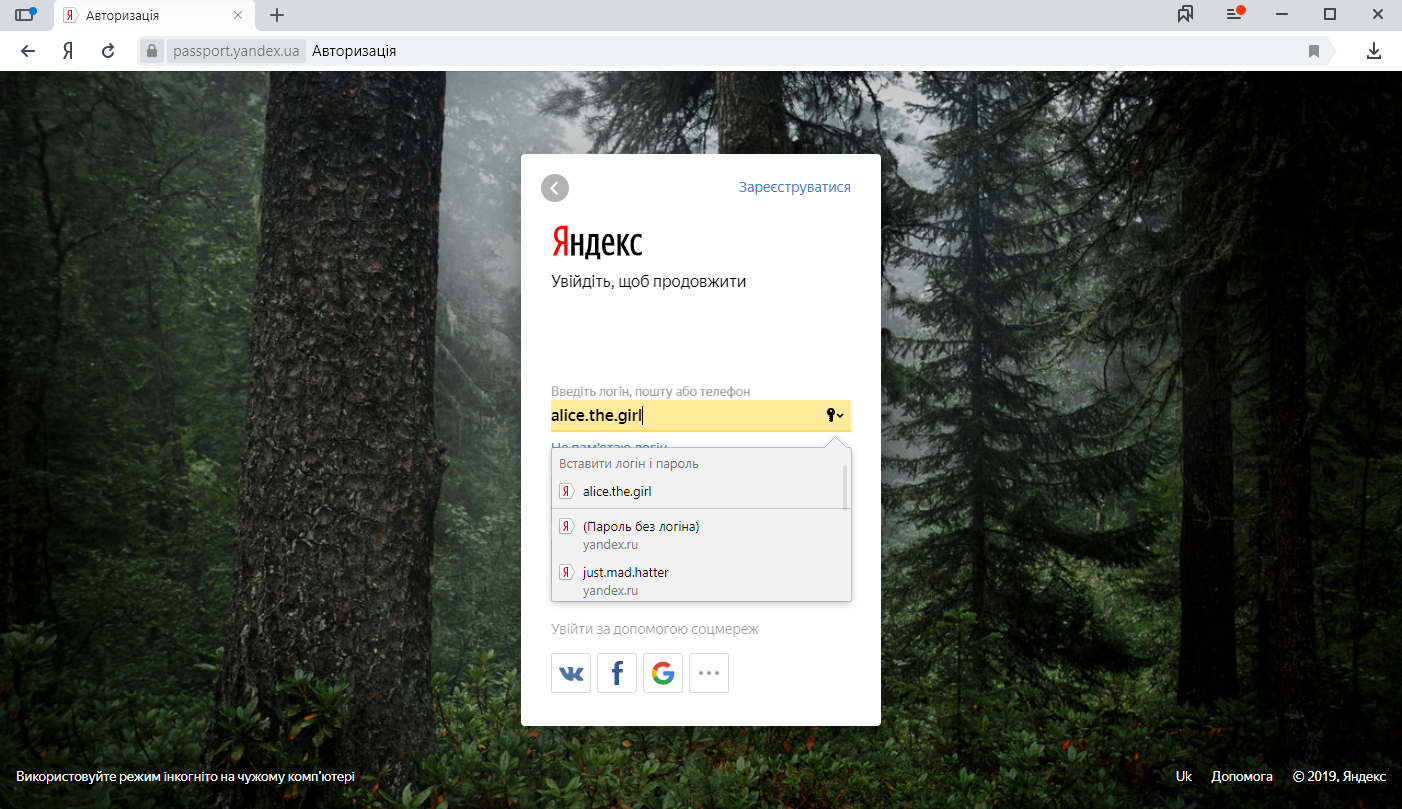The image size is (1402, 809).
Task: Select the just.mad.hatter saved login
Action: point(701,581)
